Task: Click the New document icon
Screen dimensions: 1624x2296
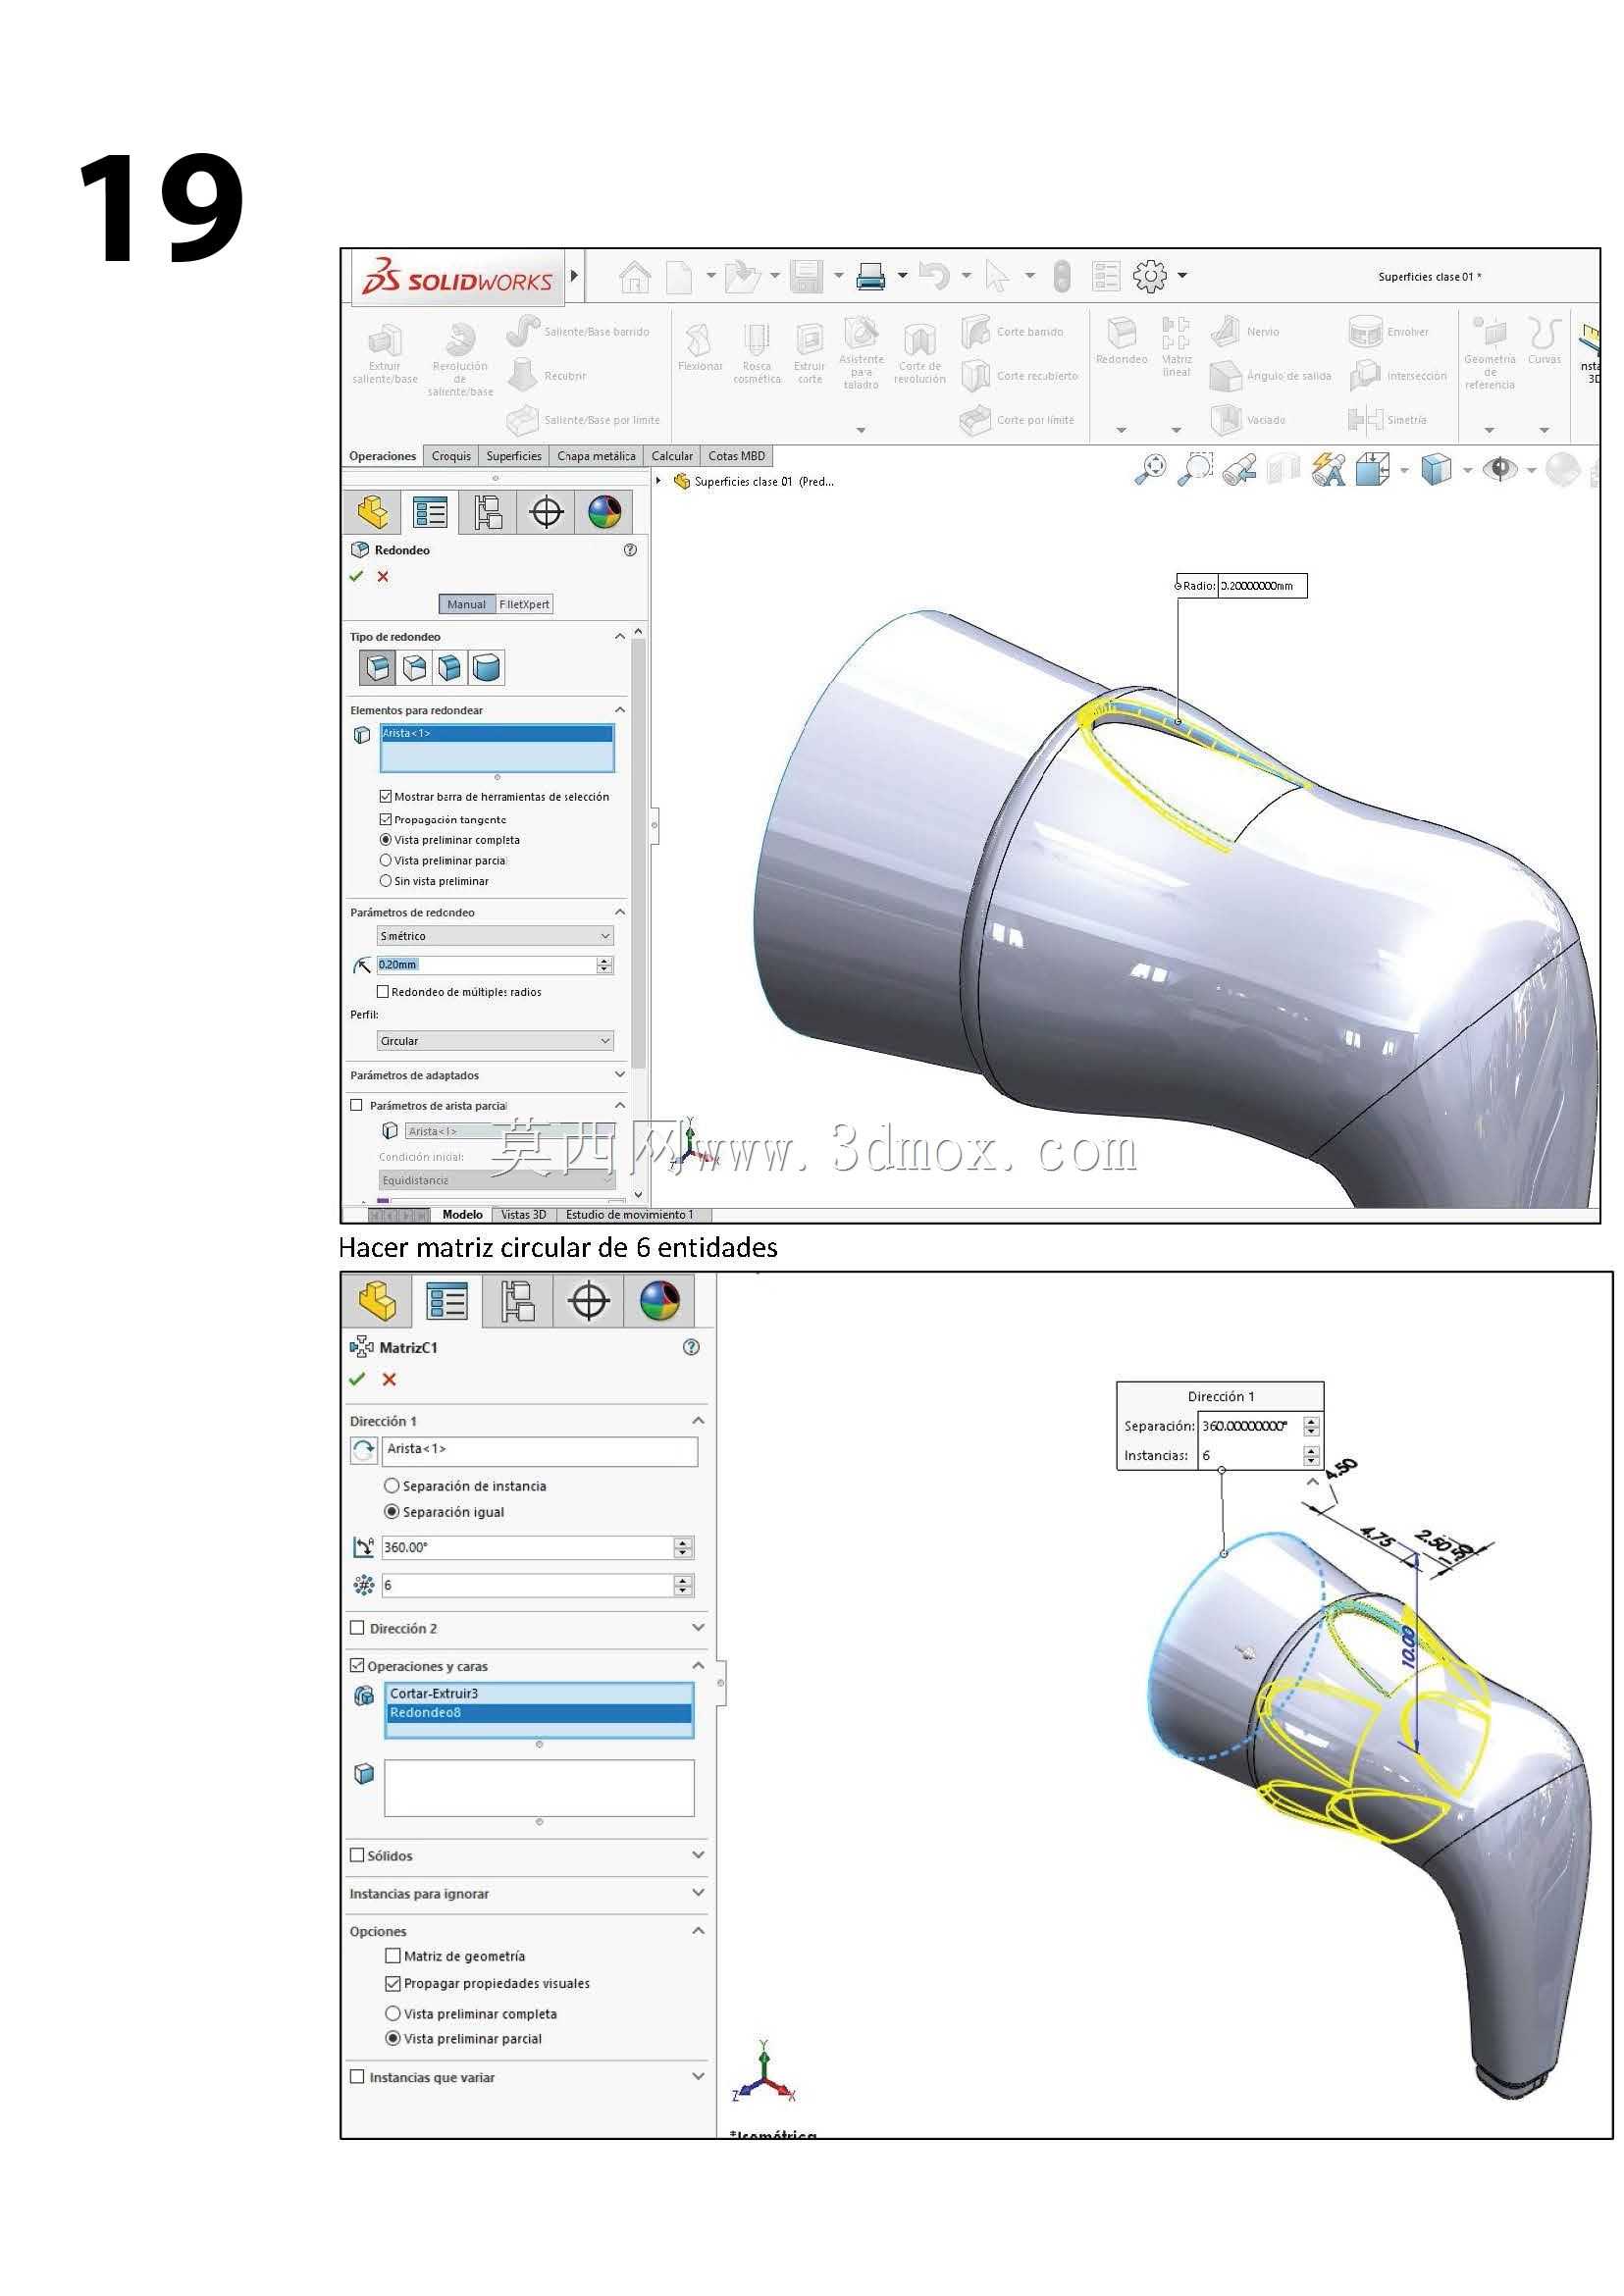Action: tap(679, 276)
